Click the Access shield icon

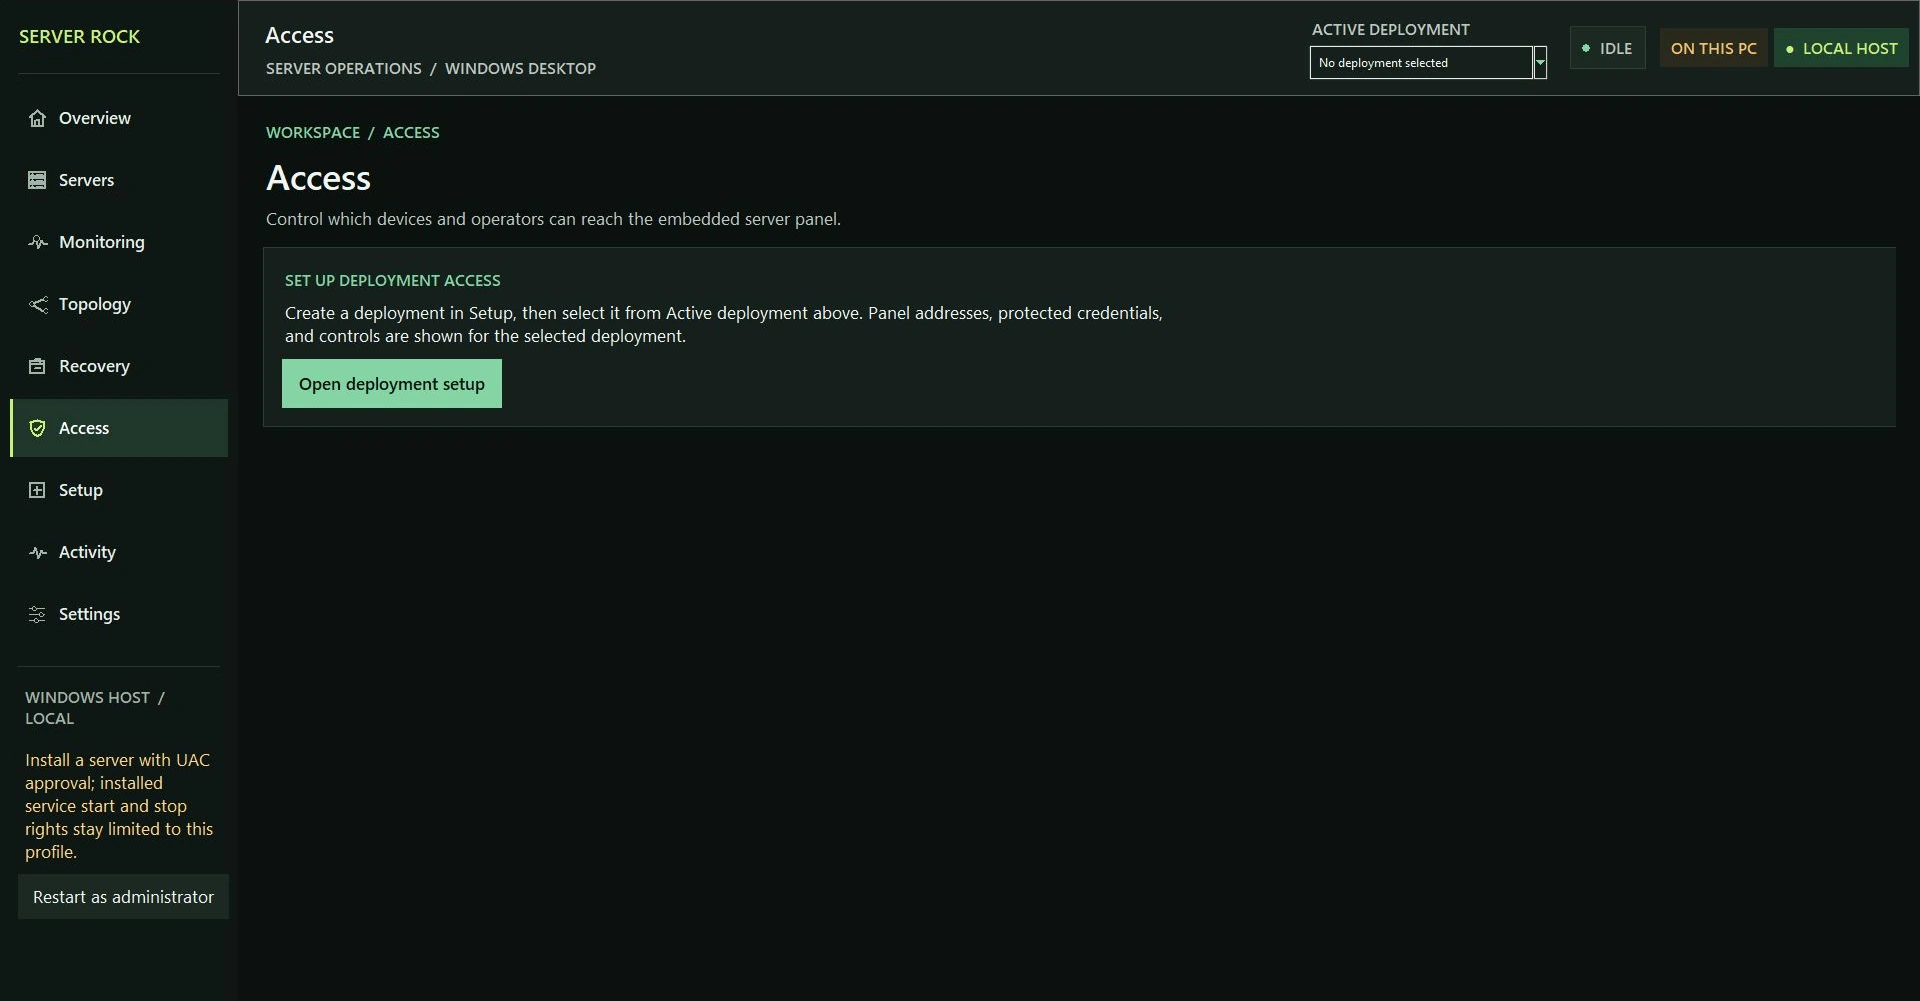click(37, 428)
